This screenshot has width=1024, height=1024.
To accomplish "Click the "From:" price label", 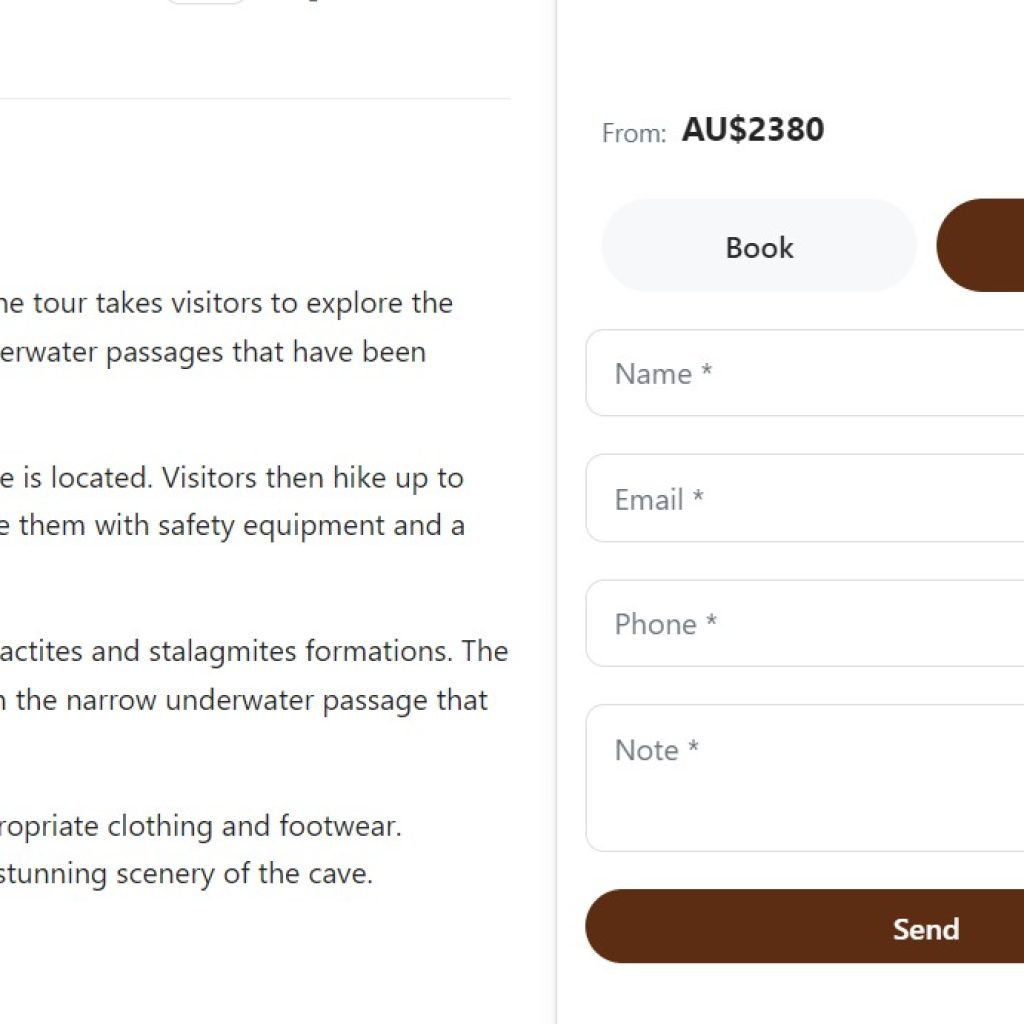I will [634, 133].
